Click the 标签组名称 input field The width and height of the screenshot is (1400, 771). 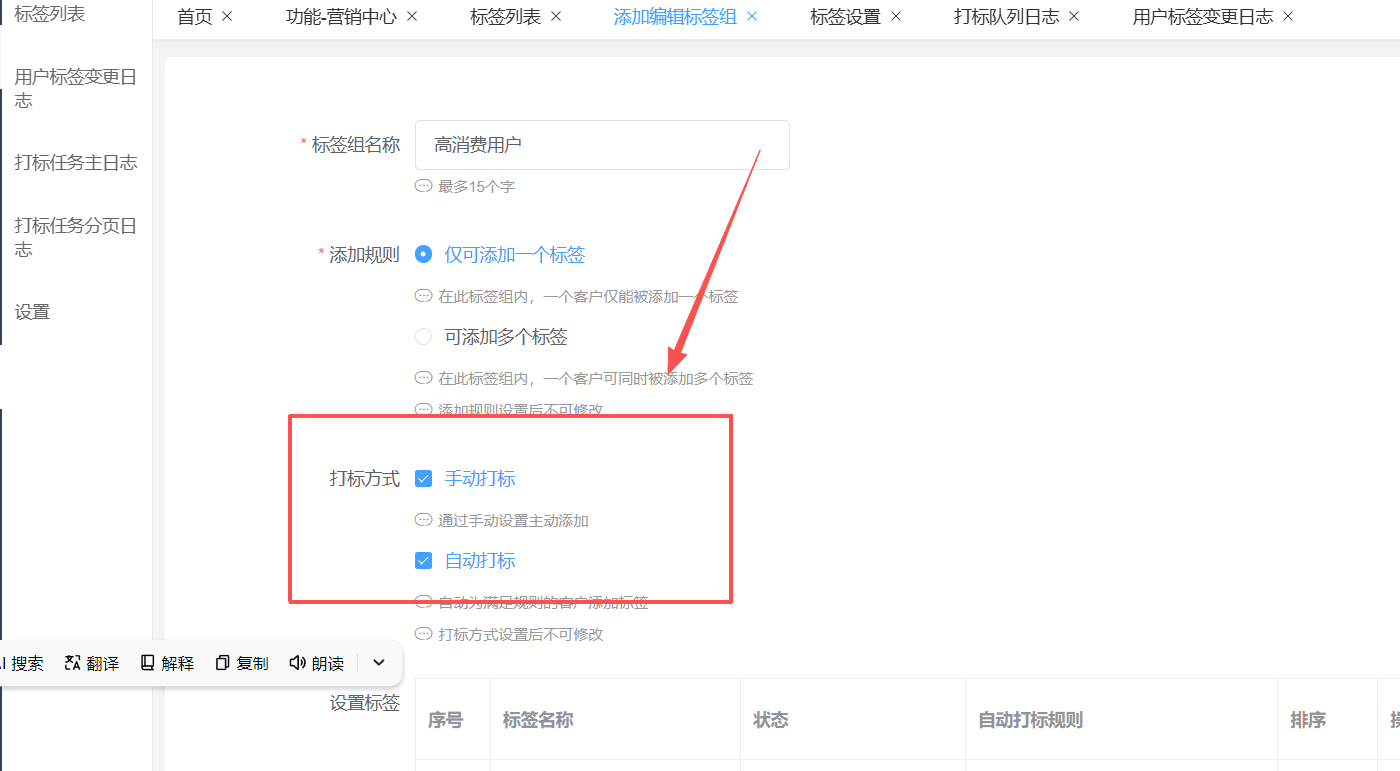pyautogui.click(x=602, y=145)
